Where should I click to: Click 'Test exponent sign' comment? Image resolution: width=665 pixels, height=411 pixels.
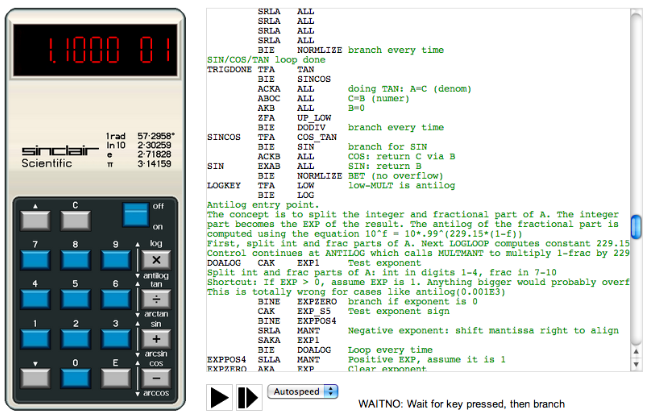(399, 311)
